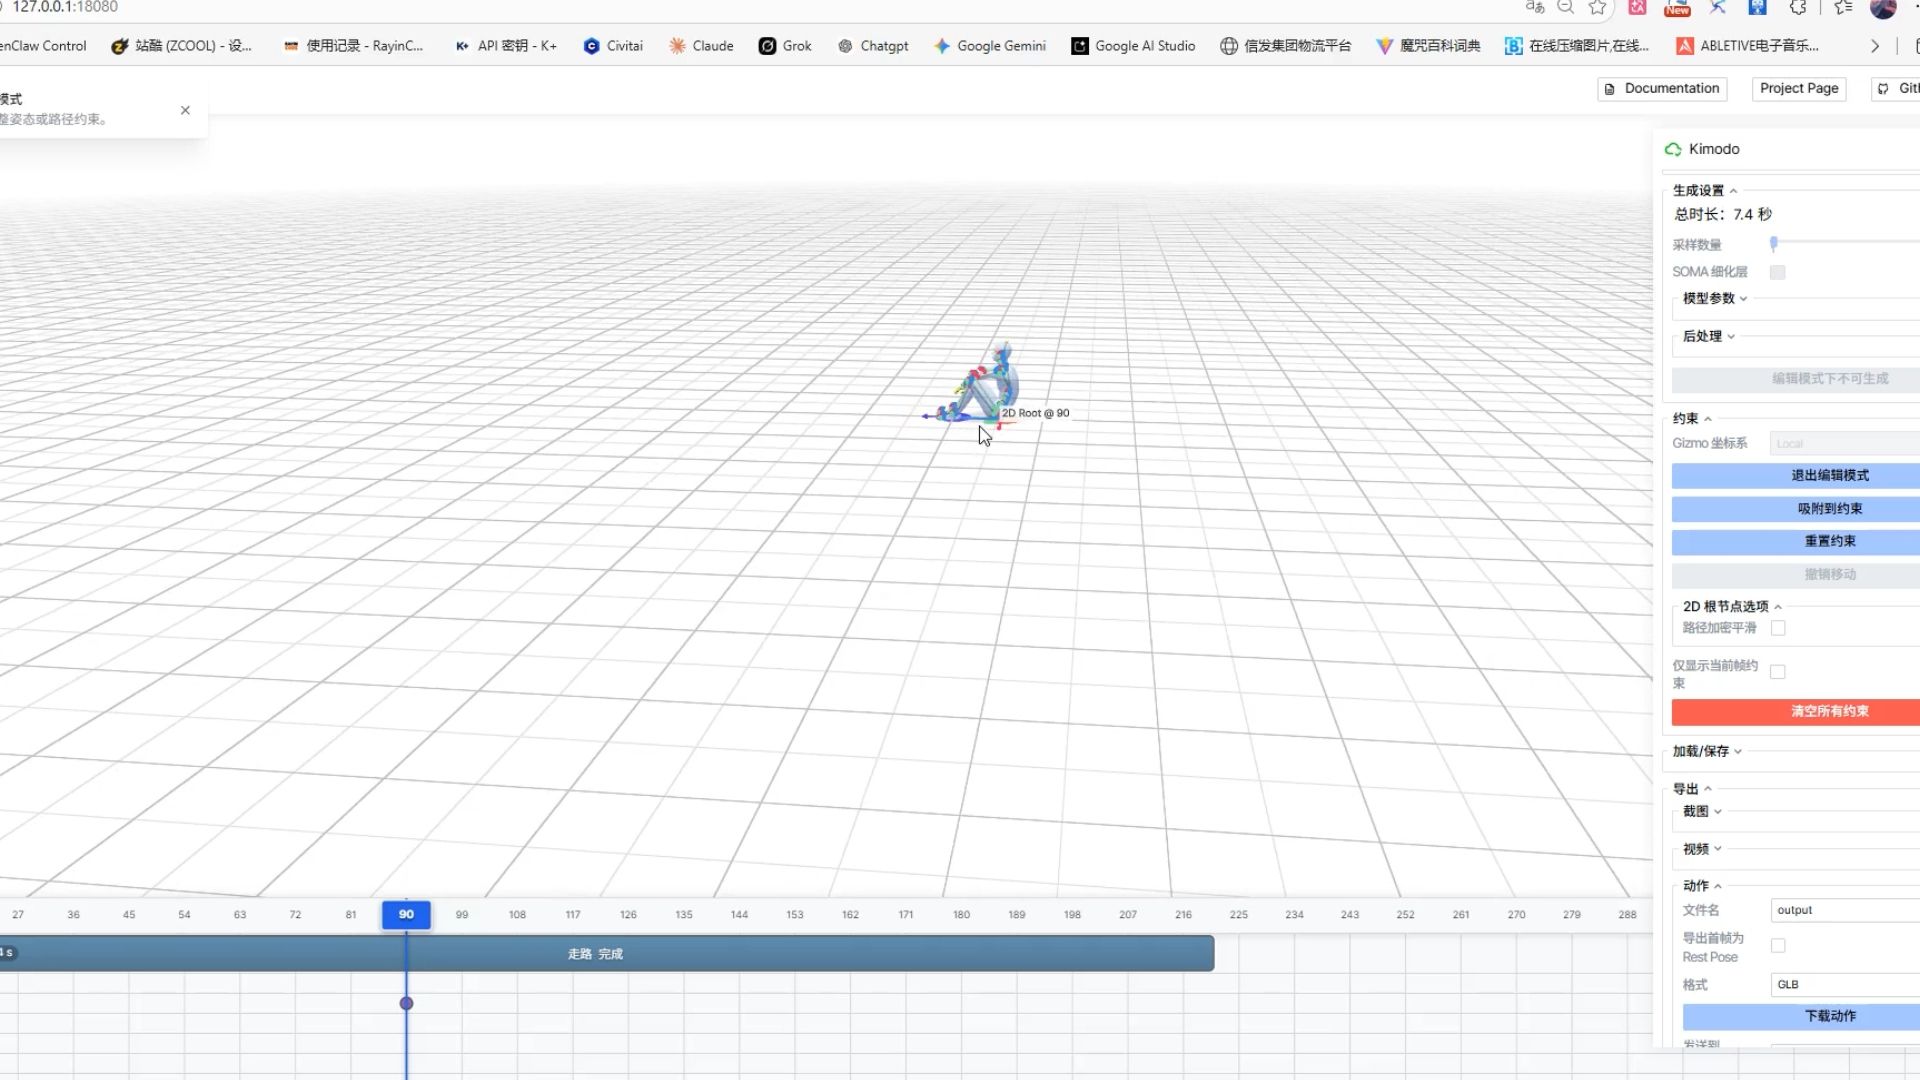Close the mode notification popup

(185, 110)
